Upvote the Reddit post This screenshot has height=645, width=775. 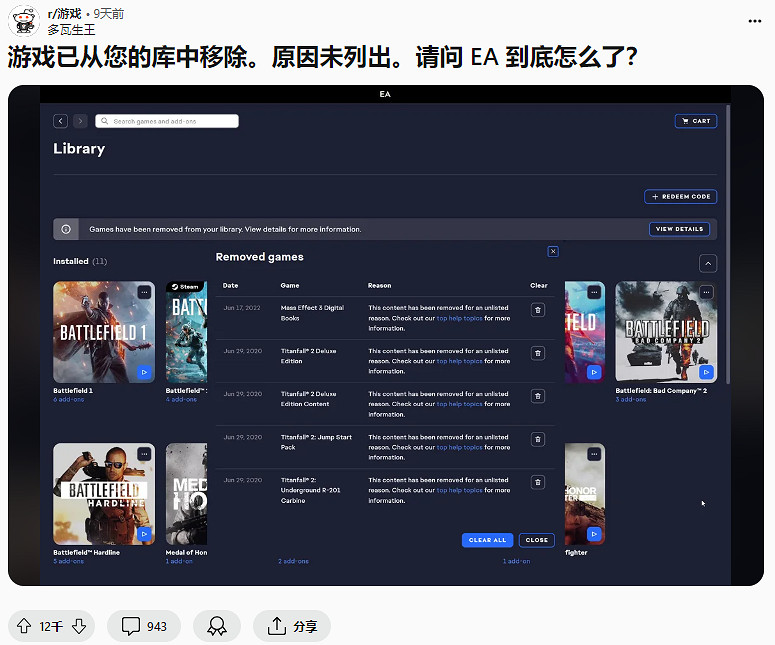tap(24, 626)
